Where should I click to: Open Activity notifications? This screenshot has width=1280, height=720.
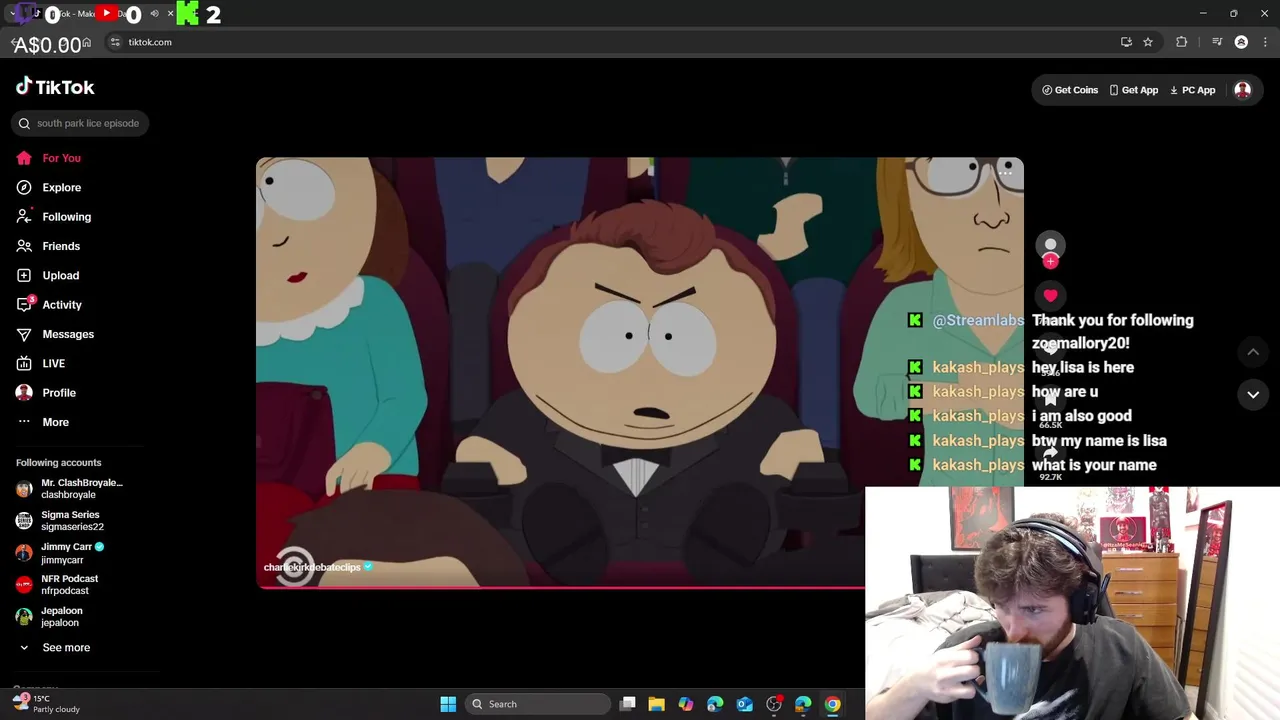[49, 305]
